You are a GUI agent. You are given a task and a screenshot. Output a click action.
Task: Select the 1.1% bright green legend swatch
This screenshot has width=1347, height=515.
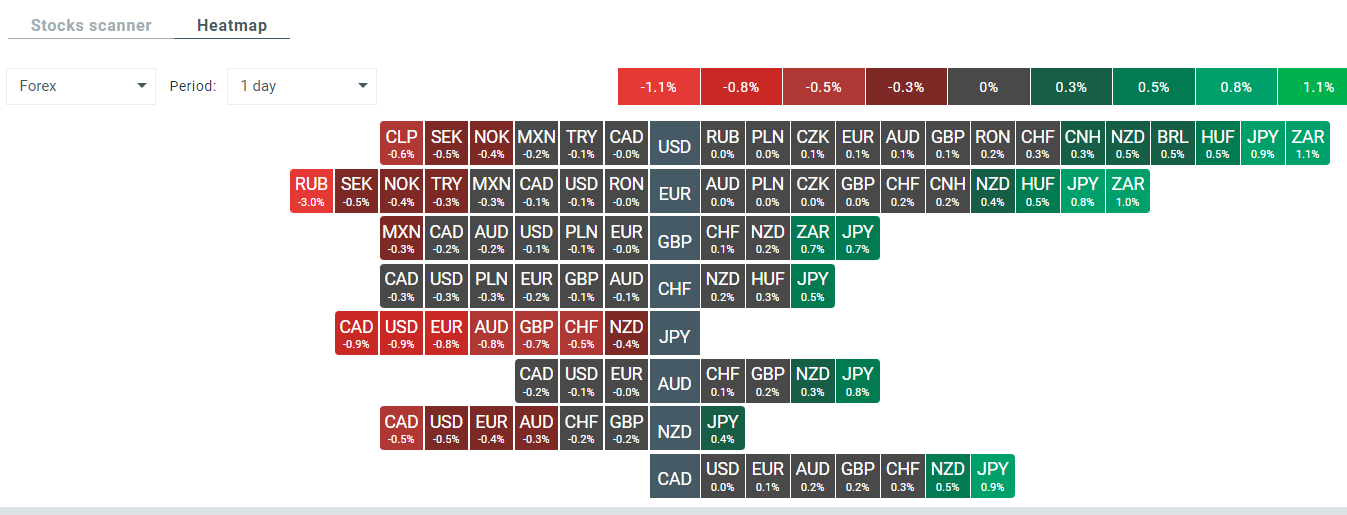pyautogui.click(x=1317, y=87)
